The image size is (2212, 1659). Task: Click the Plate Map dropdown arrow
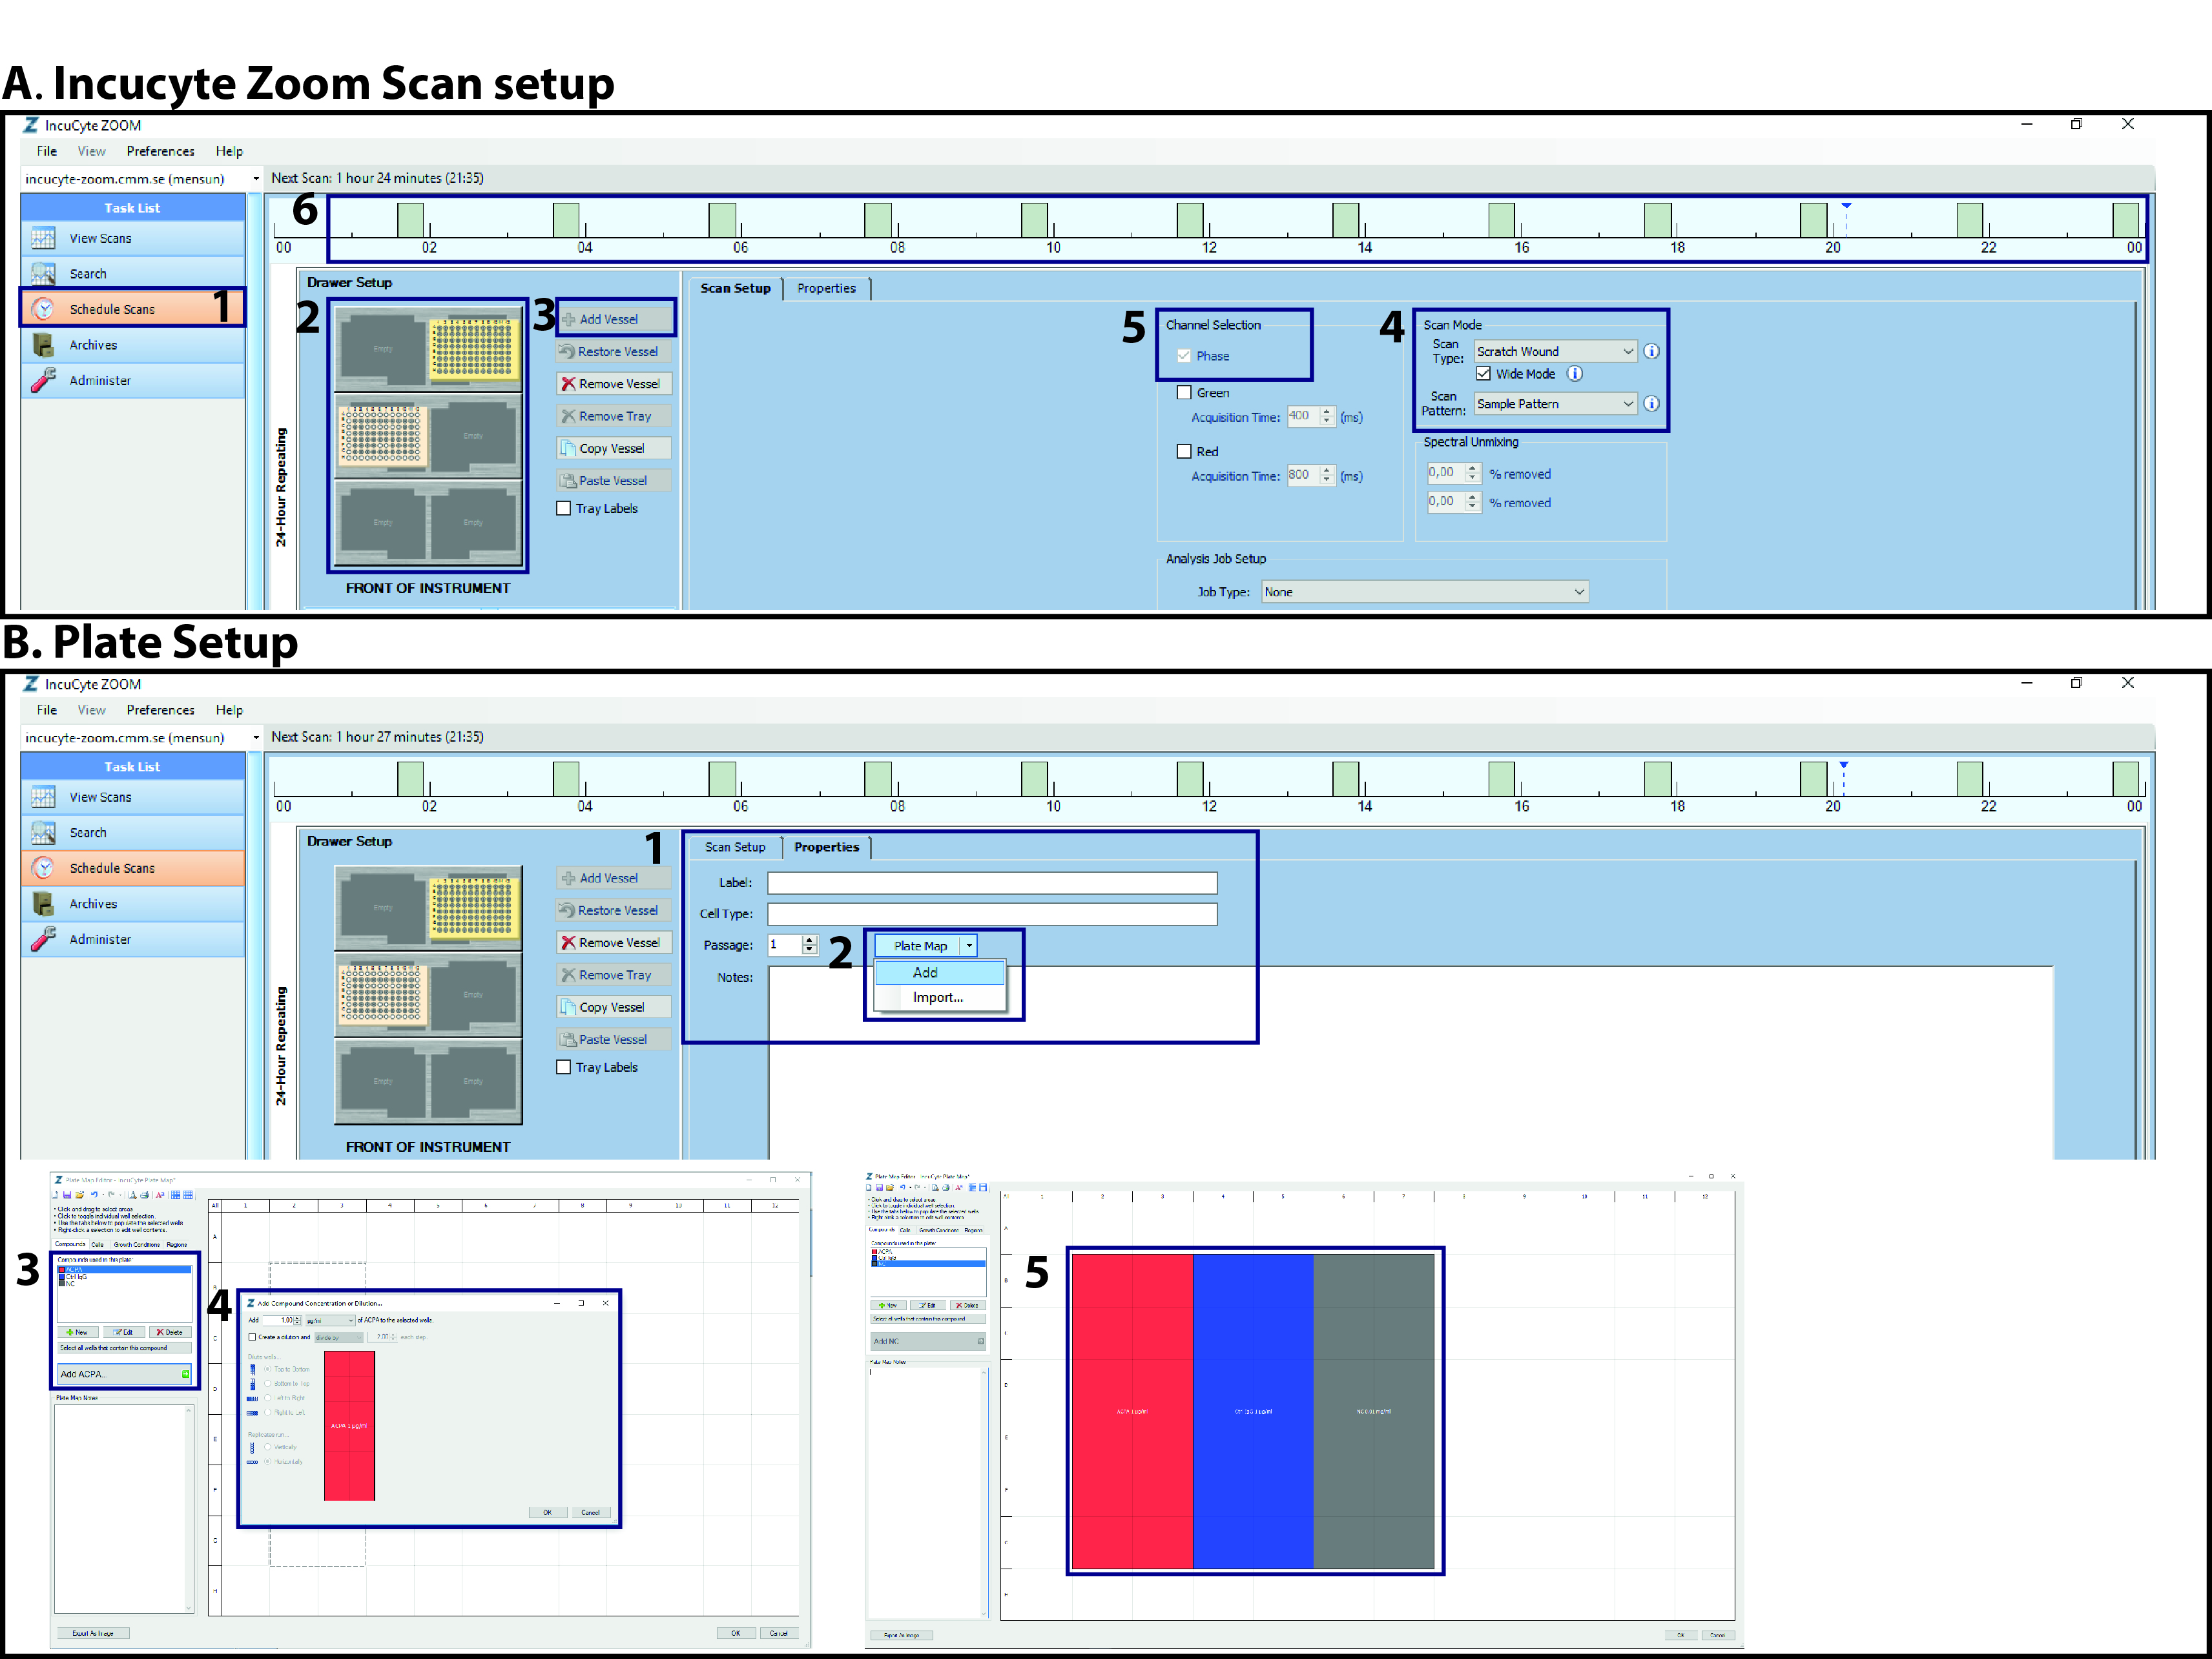pyautogui.click(x=969, y=945)
